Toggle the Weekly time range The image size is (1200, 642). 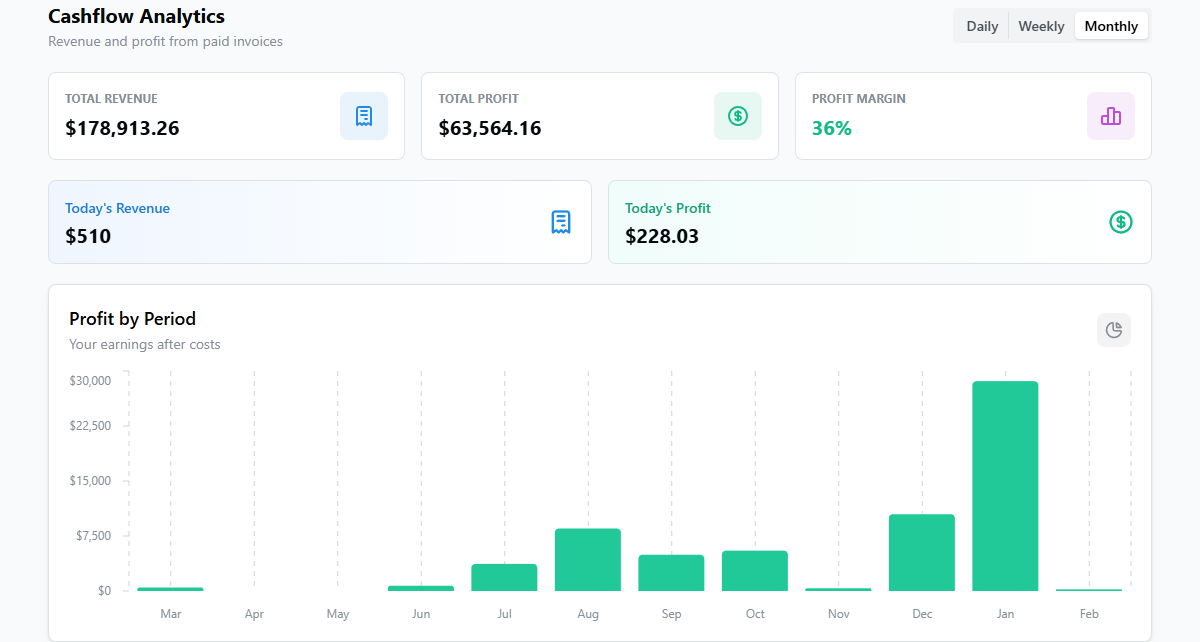[x=1041, y=25]
